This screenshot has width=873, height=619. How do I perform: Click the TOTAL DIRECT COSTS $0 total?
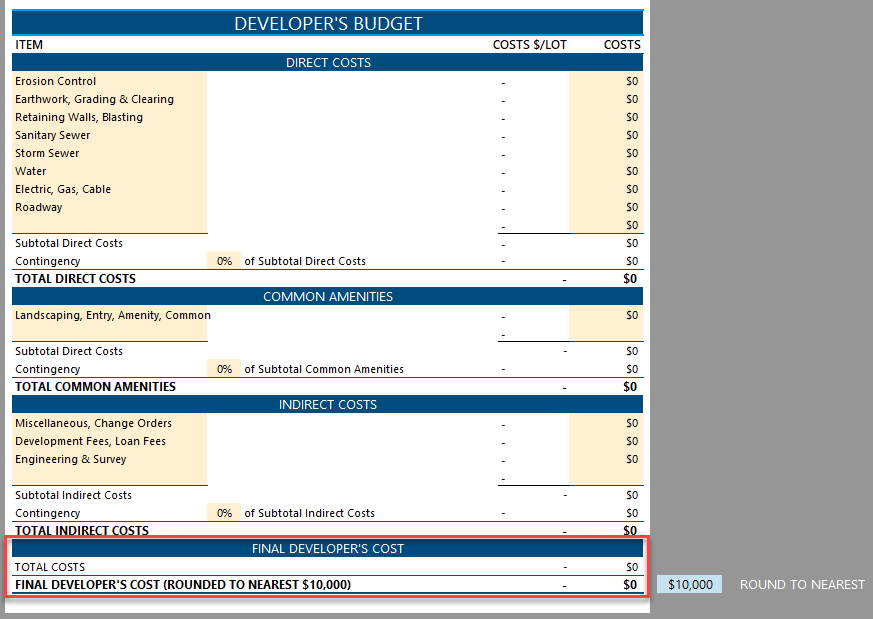click(629, 278)
